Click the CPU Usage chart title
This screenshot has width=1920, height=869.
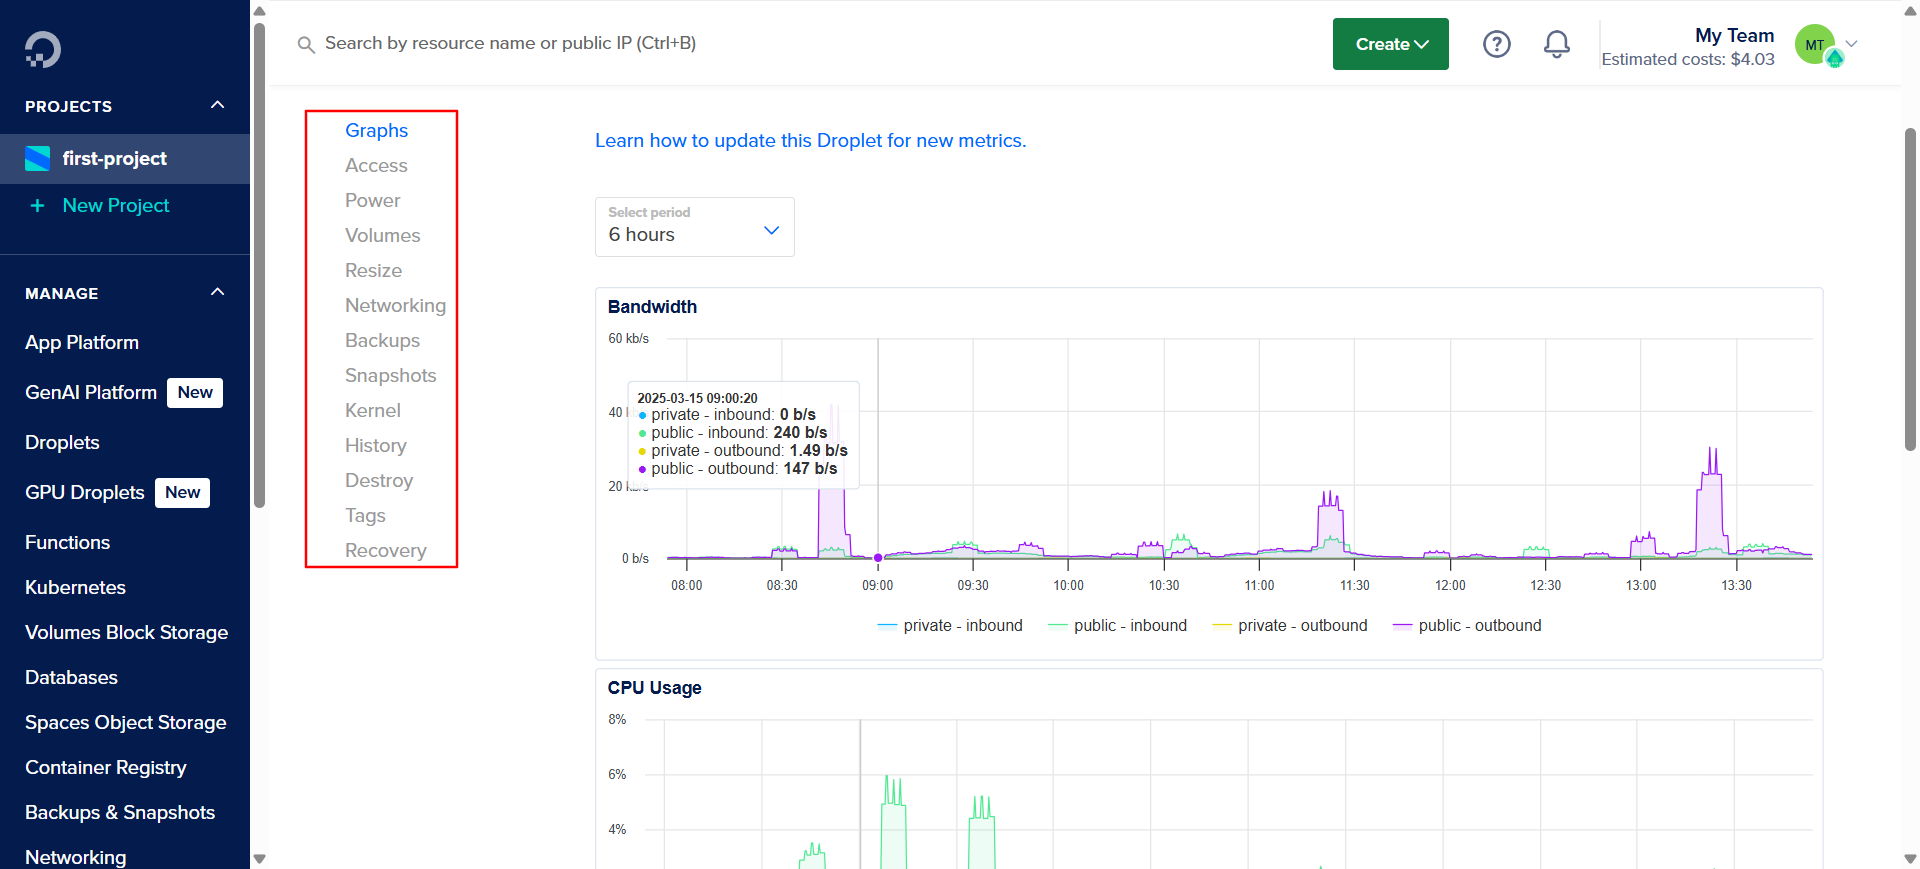click(654, 688)
